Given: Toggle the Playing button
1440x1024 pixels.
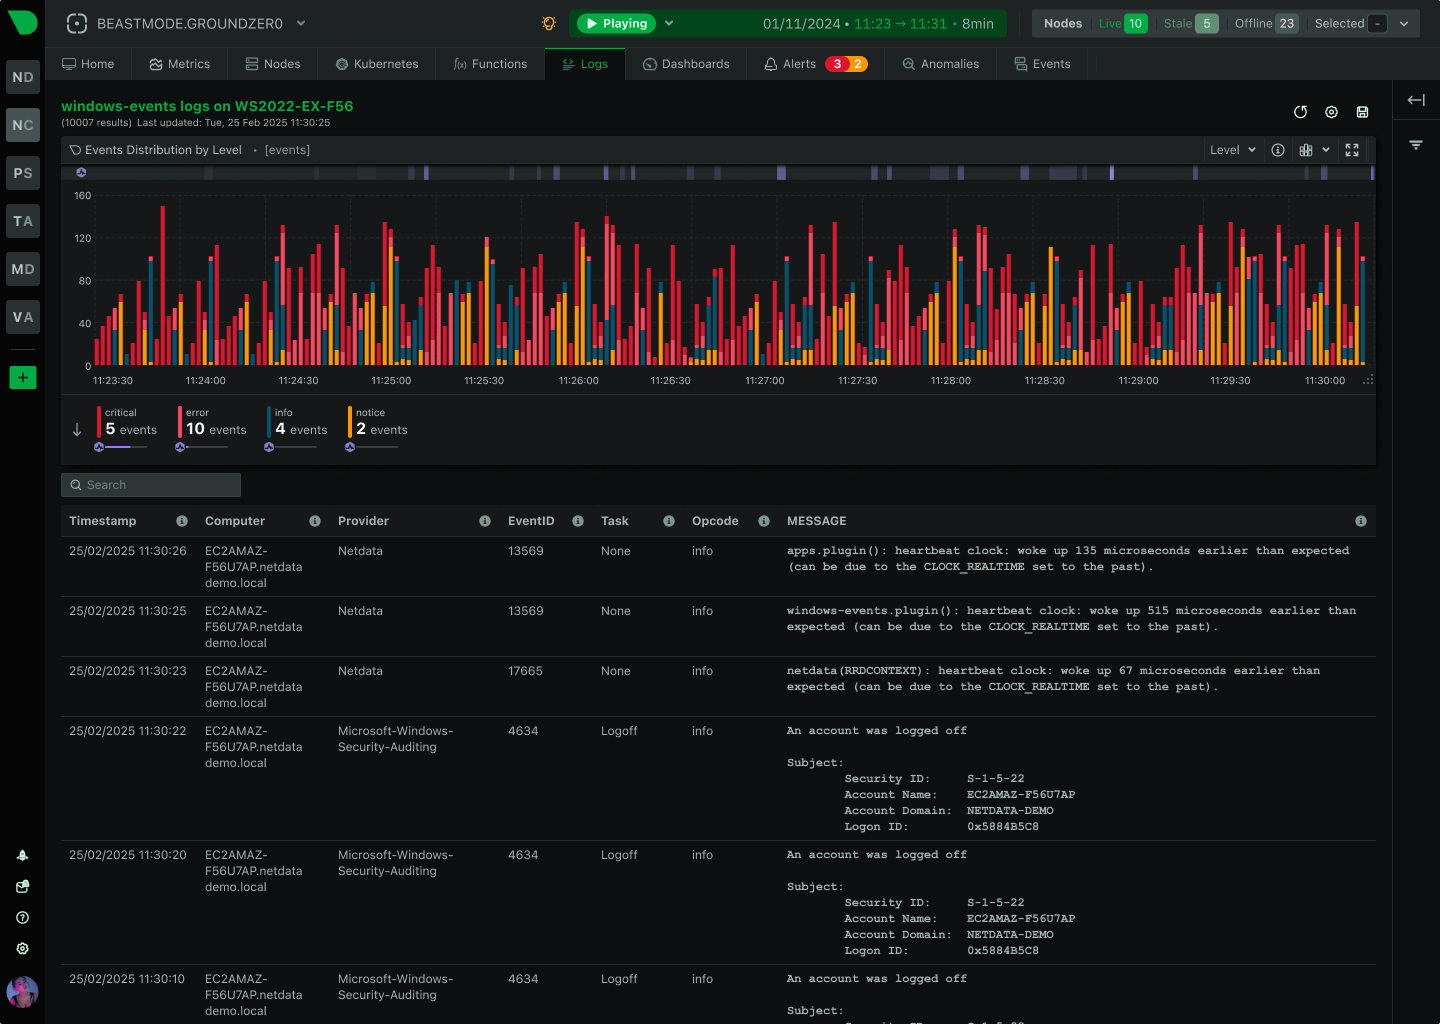Looking at the screenshot, I should [617, 23].
